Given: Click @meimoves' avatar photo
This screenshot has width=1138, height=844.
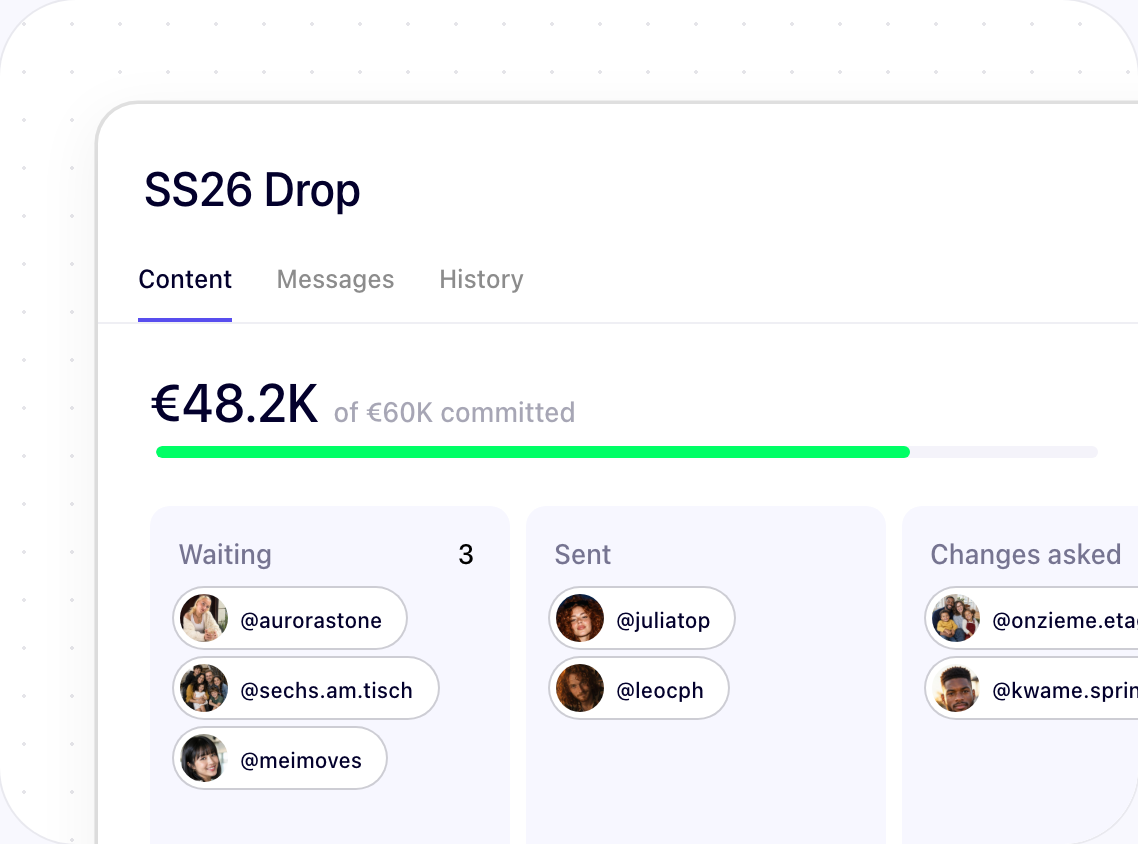Looking at the screenshot, I should (204, 758).
